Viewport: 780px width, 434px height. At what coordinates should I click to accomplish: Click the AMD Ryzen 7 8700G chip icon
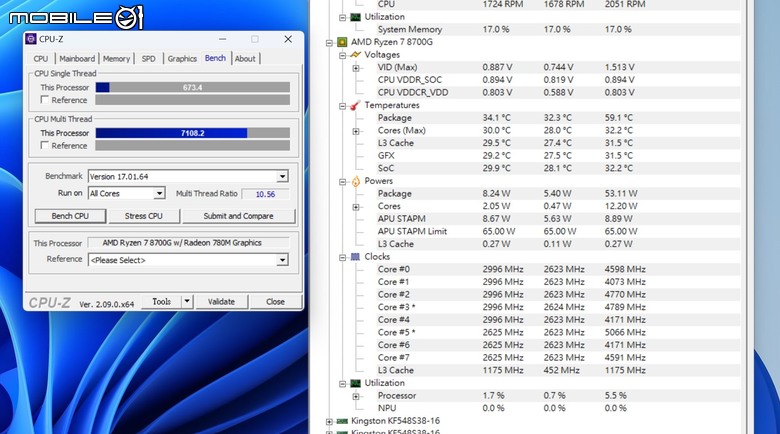point(342,42)
